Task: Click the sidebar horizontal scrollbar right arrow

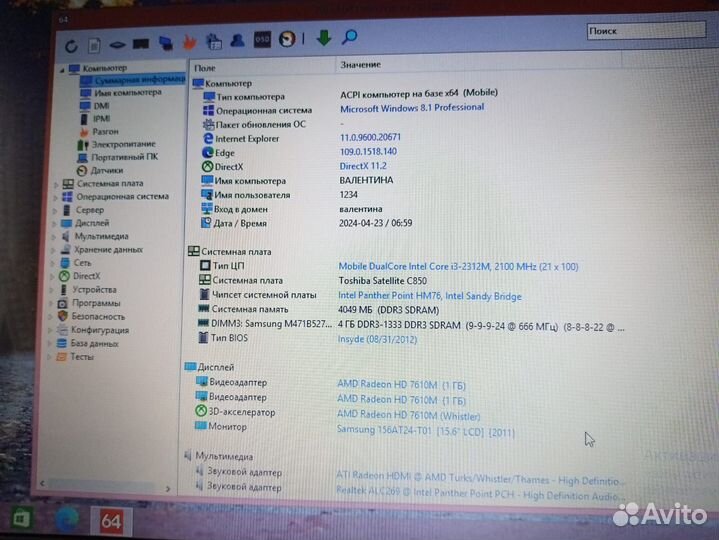Action: point(168,489)
